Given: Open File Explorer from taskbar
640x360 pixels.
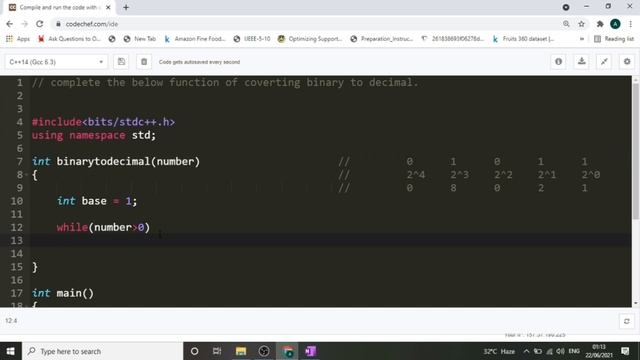Looking at the screenshot, I should pos(241,351).
